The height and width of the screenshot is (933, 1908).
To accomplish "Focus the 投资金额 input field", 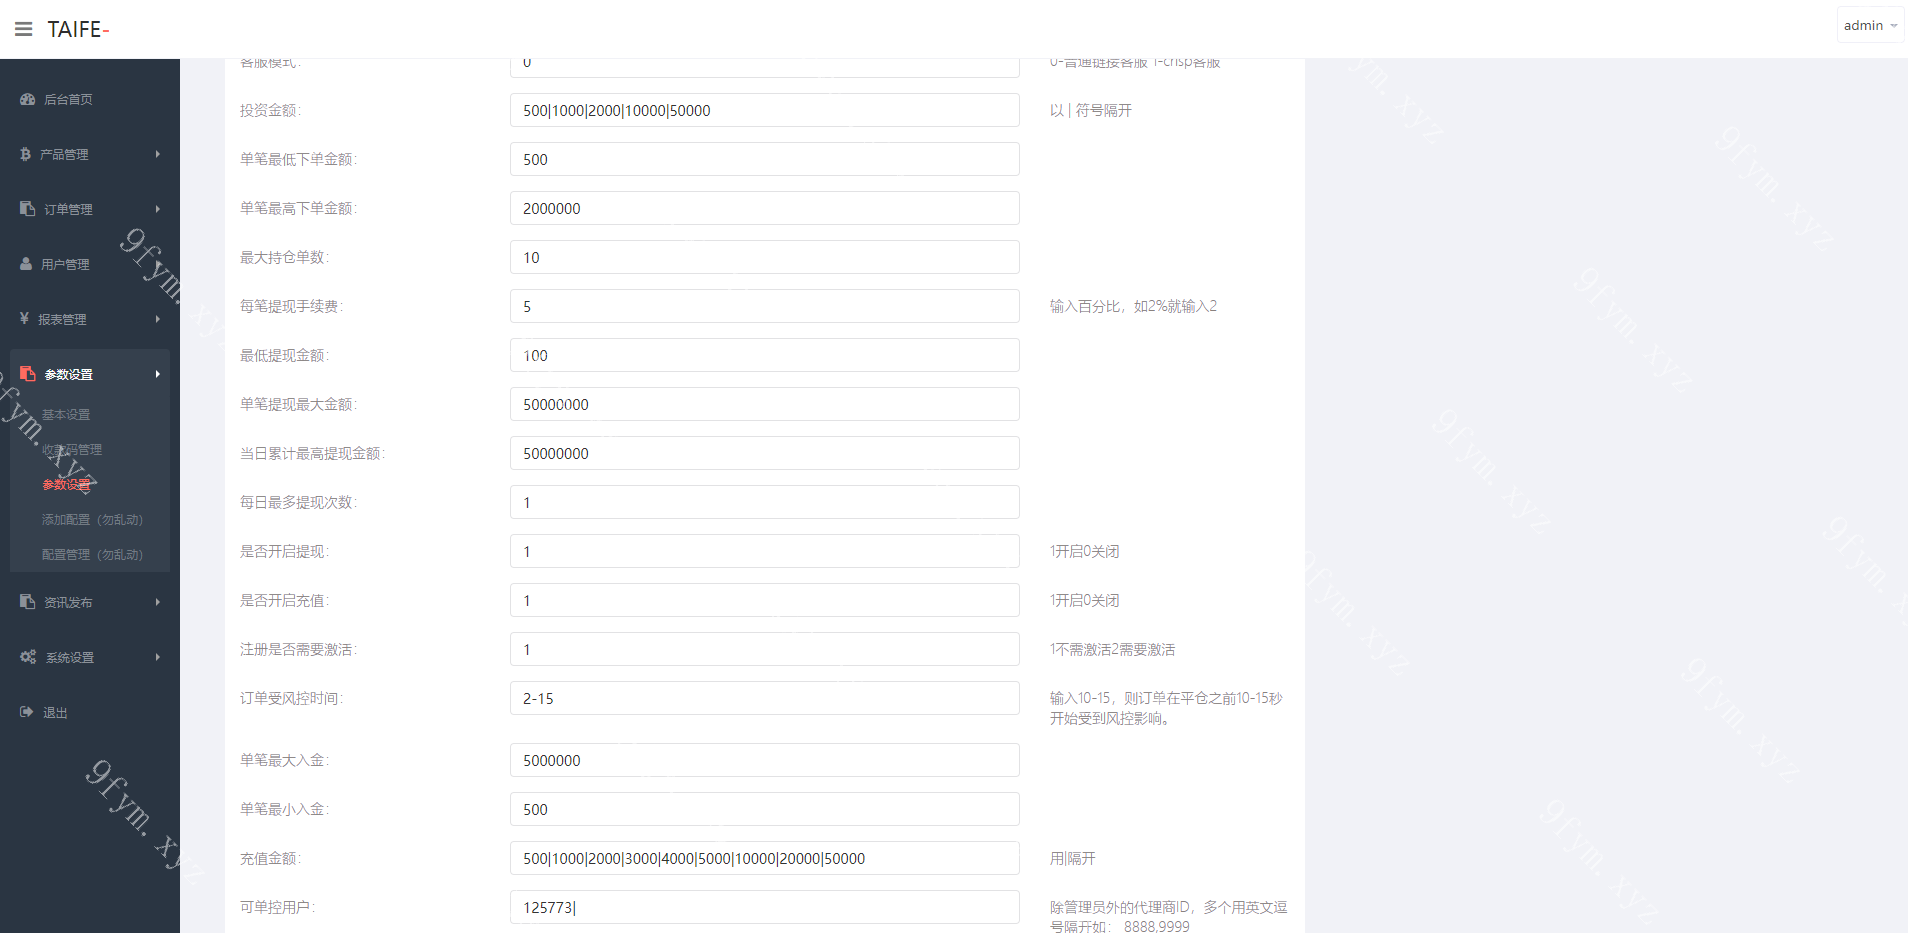I will [x=765, y=110].
